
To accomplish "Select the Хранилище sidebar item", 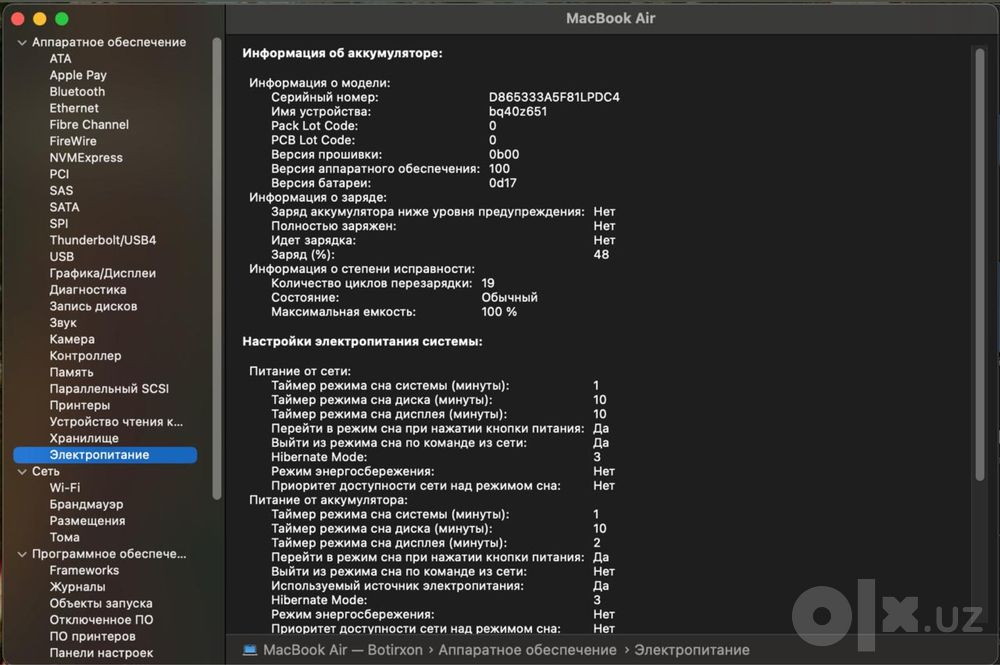I will (x=84, y=439).
